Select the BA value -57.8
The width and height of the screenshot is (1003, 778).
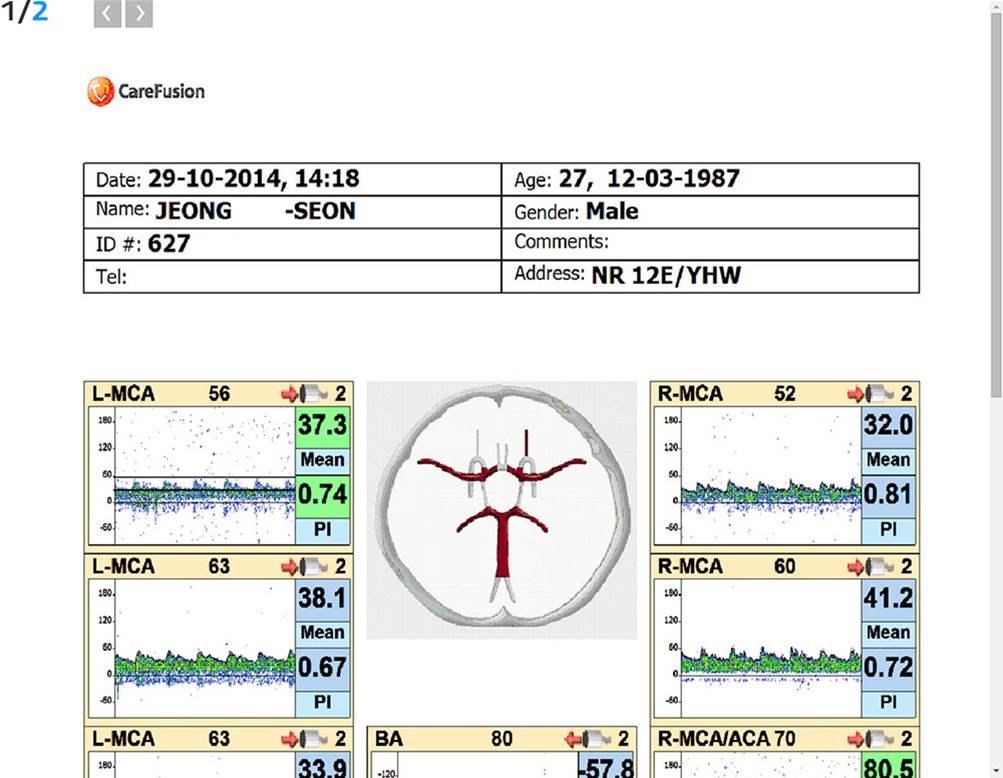[605, 766]
